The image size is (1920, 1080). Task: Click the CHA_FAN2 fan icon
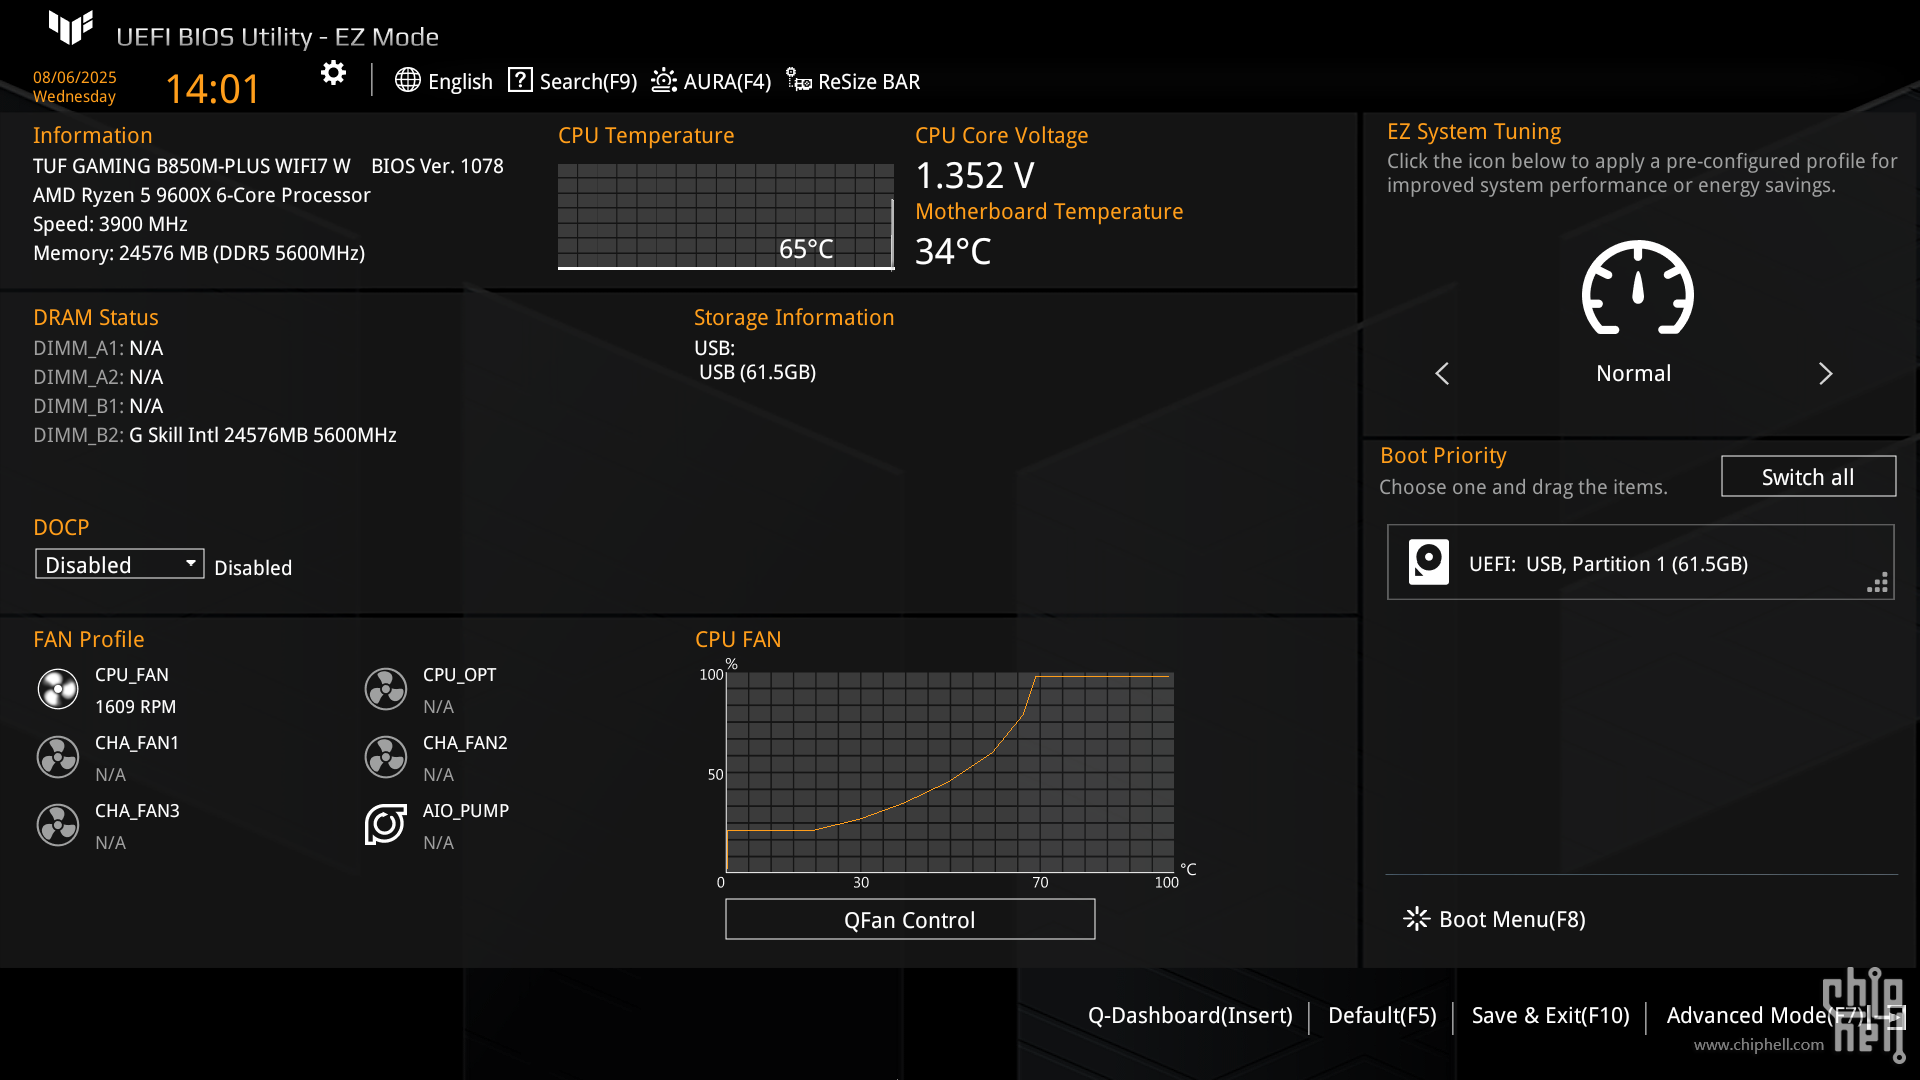click(x=386, y=757)
